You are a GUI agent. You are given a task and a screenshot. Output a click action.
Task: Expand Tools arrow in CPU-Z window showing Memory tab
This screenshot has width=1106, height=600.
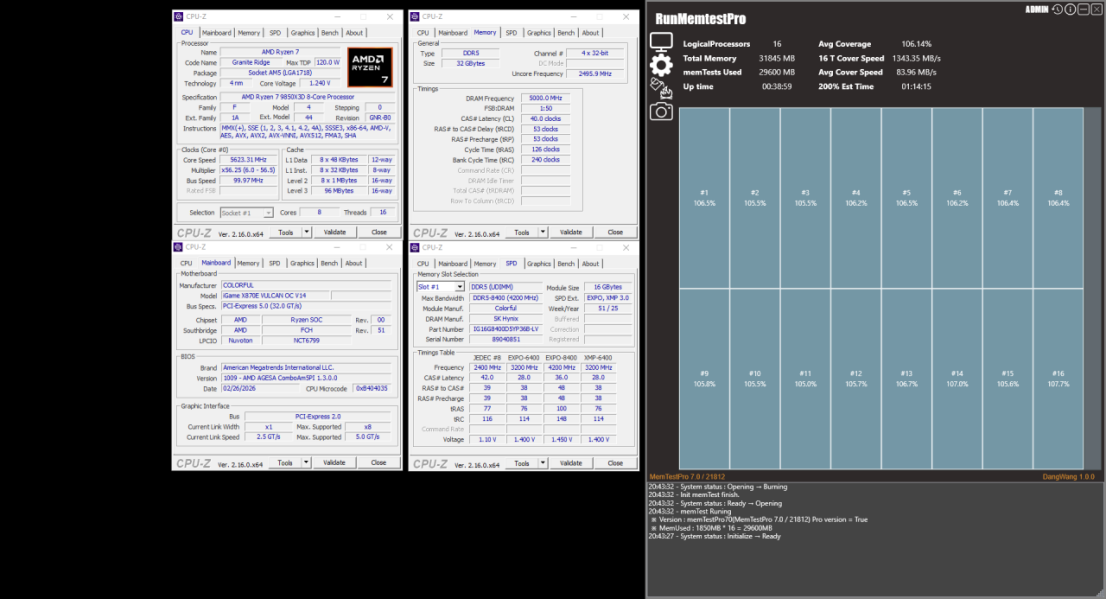point(542,232)
